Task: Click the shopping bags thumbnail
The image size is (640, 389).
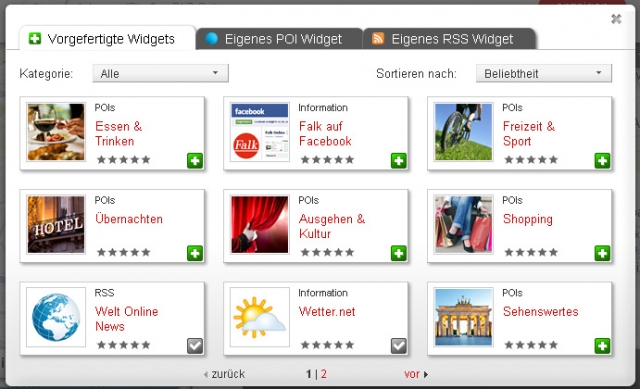Action: (x=463, y=225)
